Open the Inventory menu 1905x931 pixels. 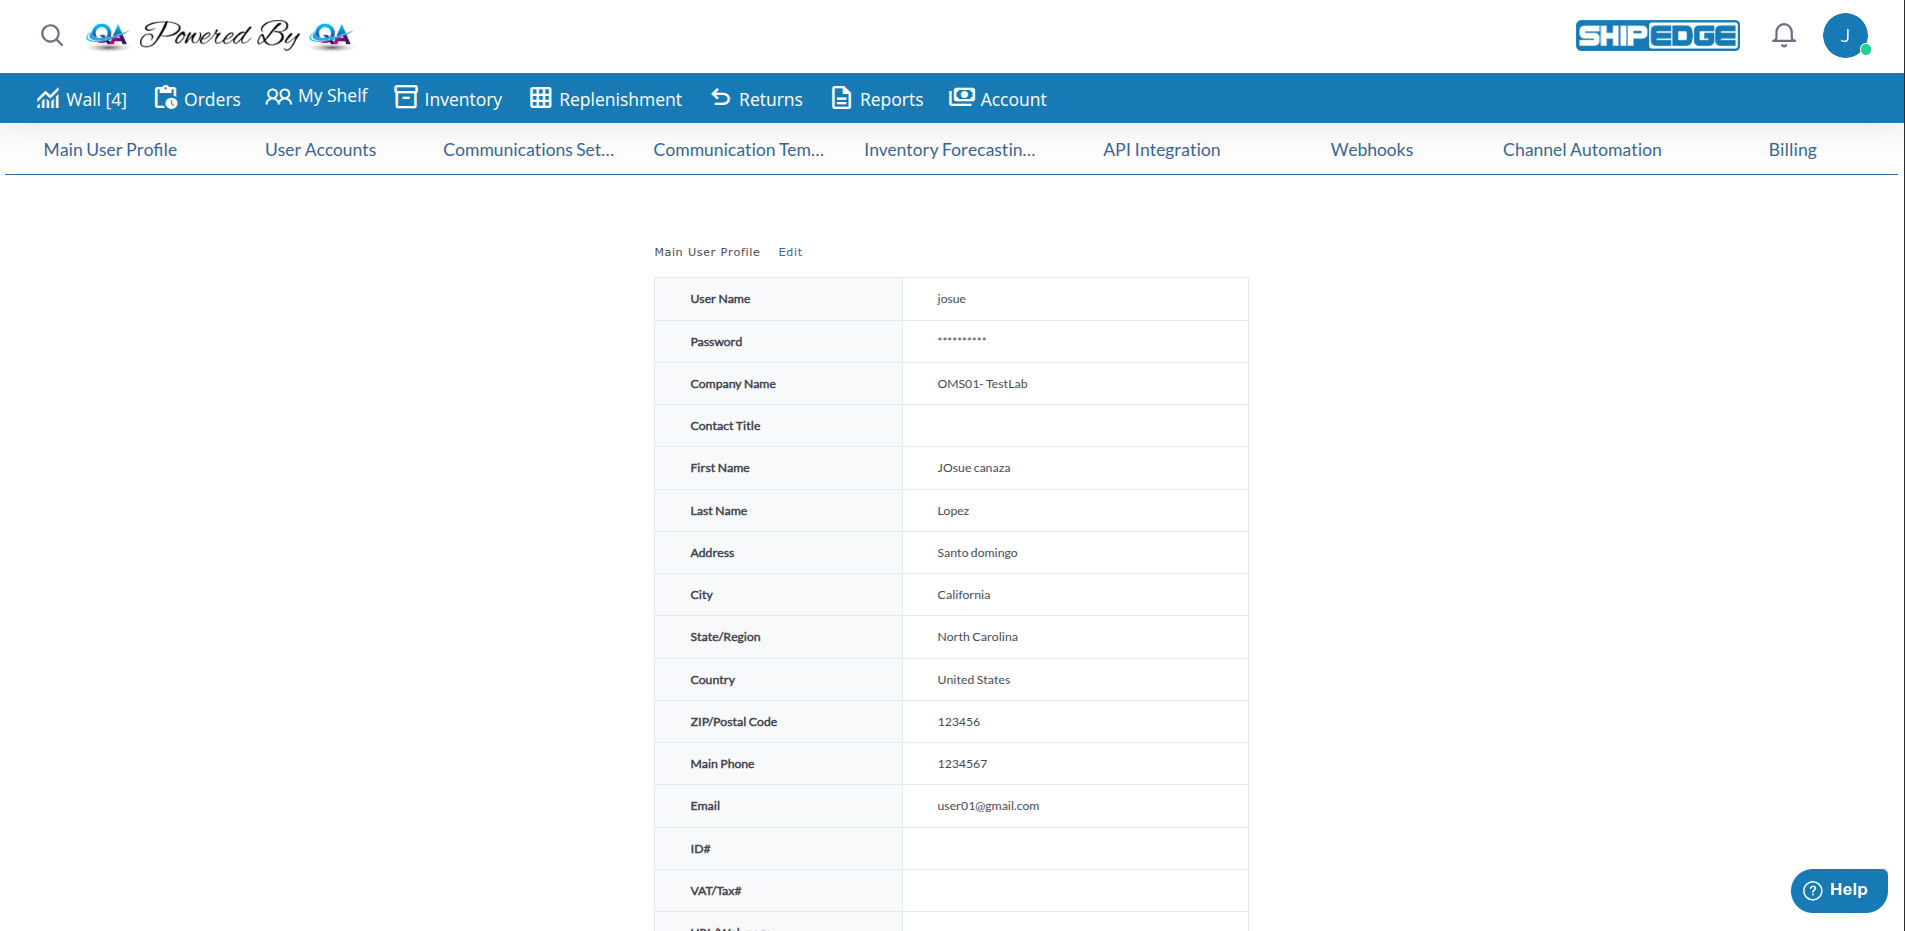pyautogui.click(x=449, y=99)
